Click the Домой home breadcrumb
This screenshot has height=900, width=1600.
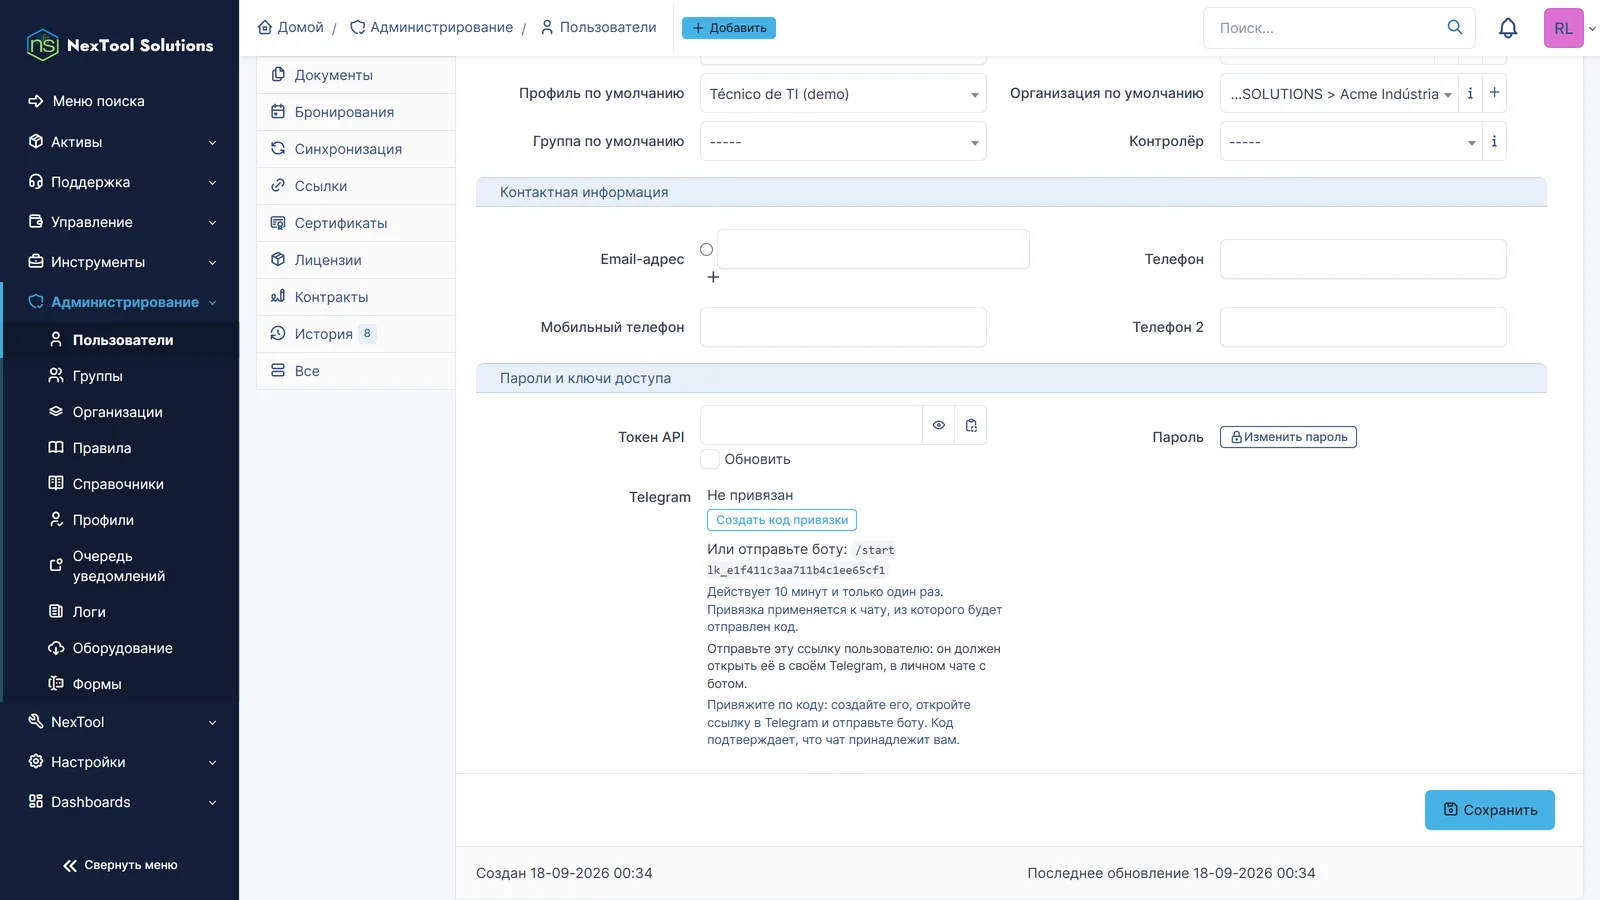[x=291, y=27]
